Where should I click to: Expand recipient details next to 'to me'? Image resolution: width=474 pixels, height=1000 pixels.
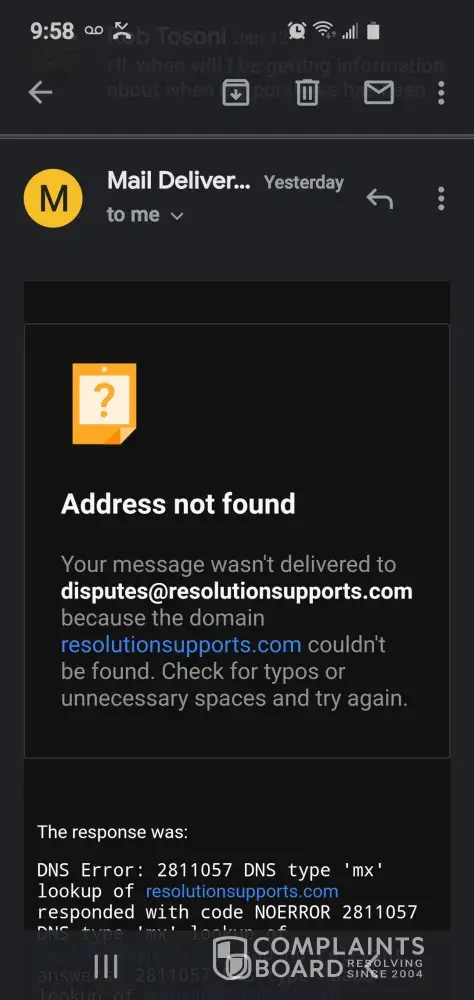pos(177,216)
